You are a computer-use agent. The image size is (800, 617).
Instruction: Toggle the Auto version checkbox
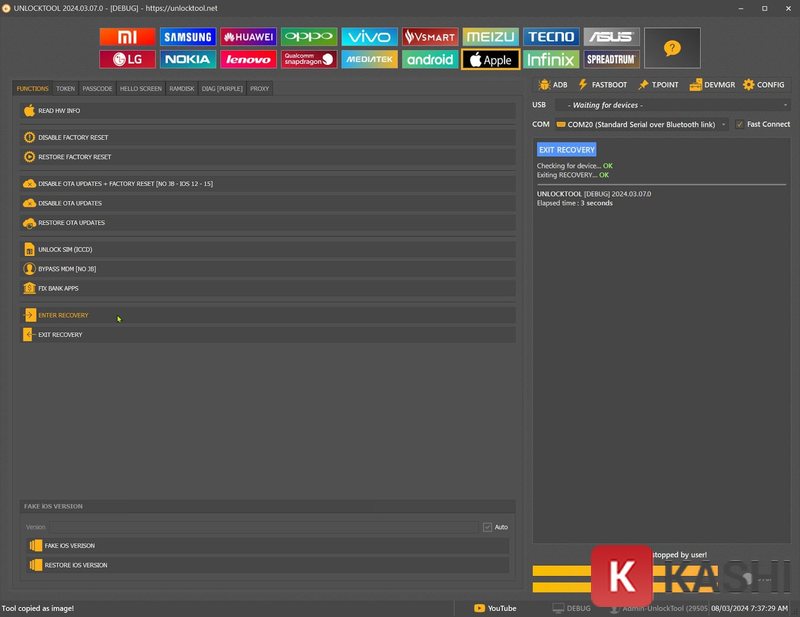click(487, 527)
